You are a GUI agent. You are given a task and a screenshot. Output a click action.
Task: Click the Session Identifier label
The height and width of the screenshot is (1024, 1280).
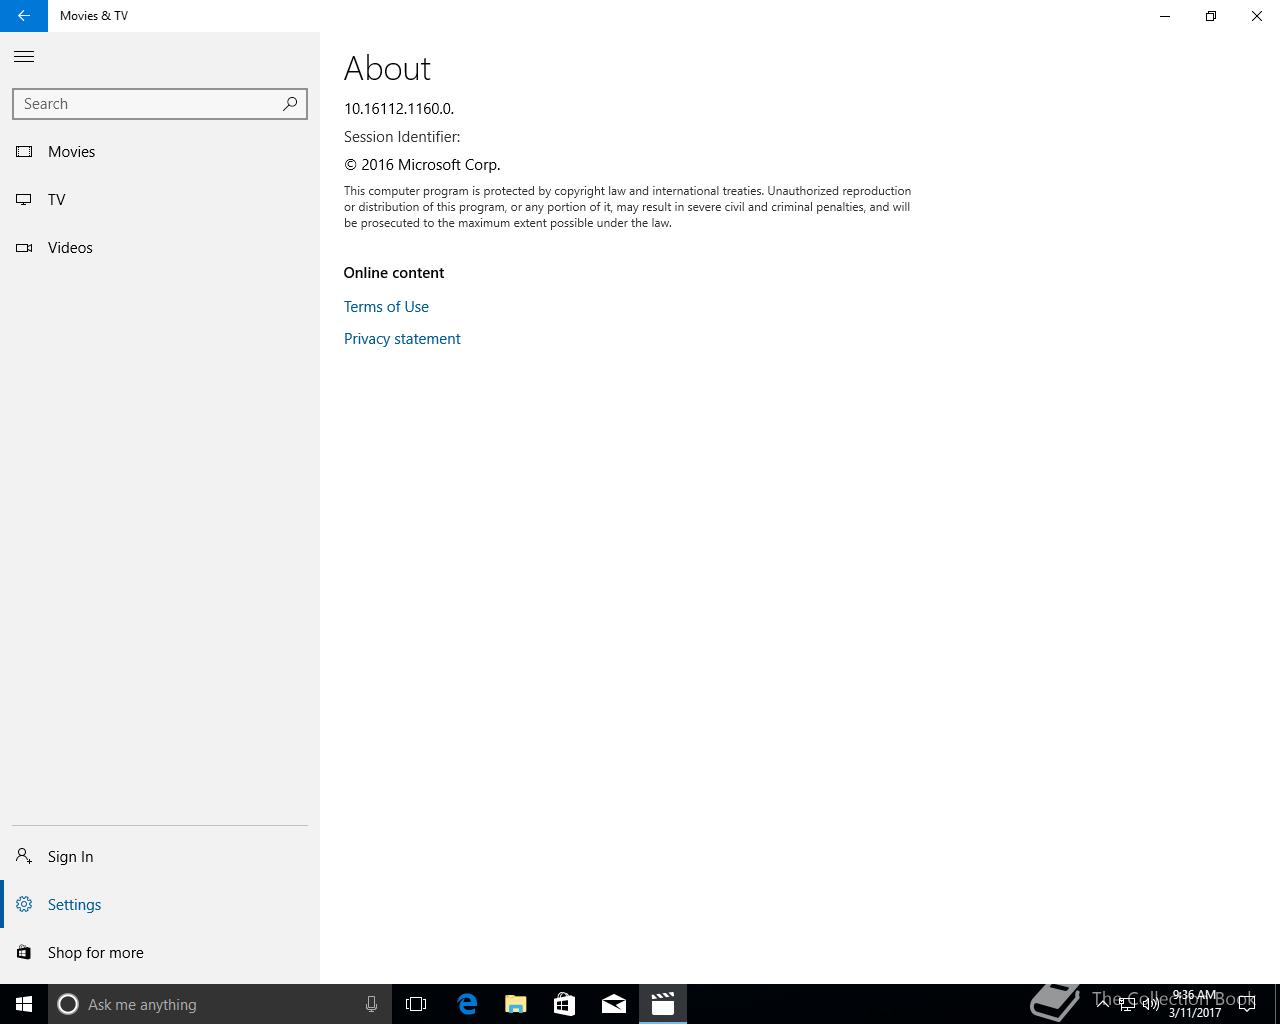click(402, 137)
